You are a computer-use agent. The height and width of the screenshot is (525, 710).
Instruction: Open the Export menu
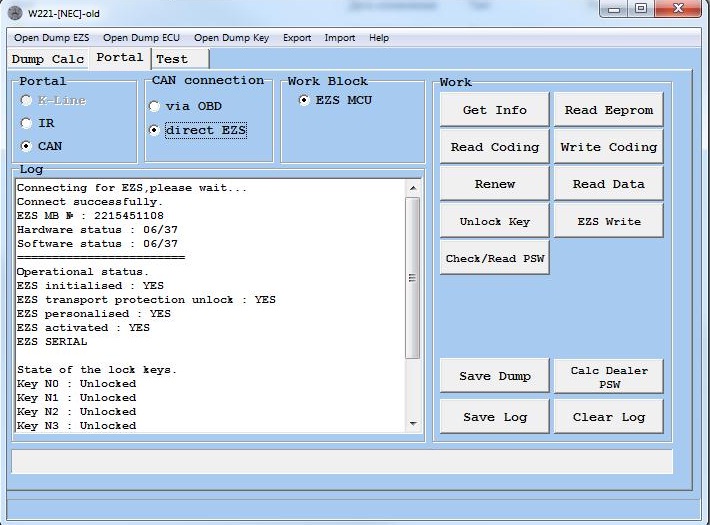297,38
